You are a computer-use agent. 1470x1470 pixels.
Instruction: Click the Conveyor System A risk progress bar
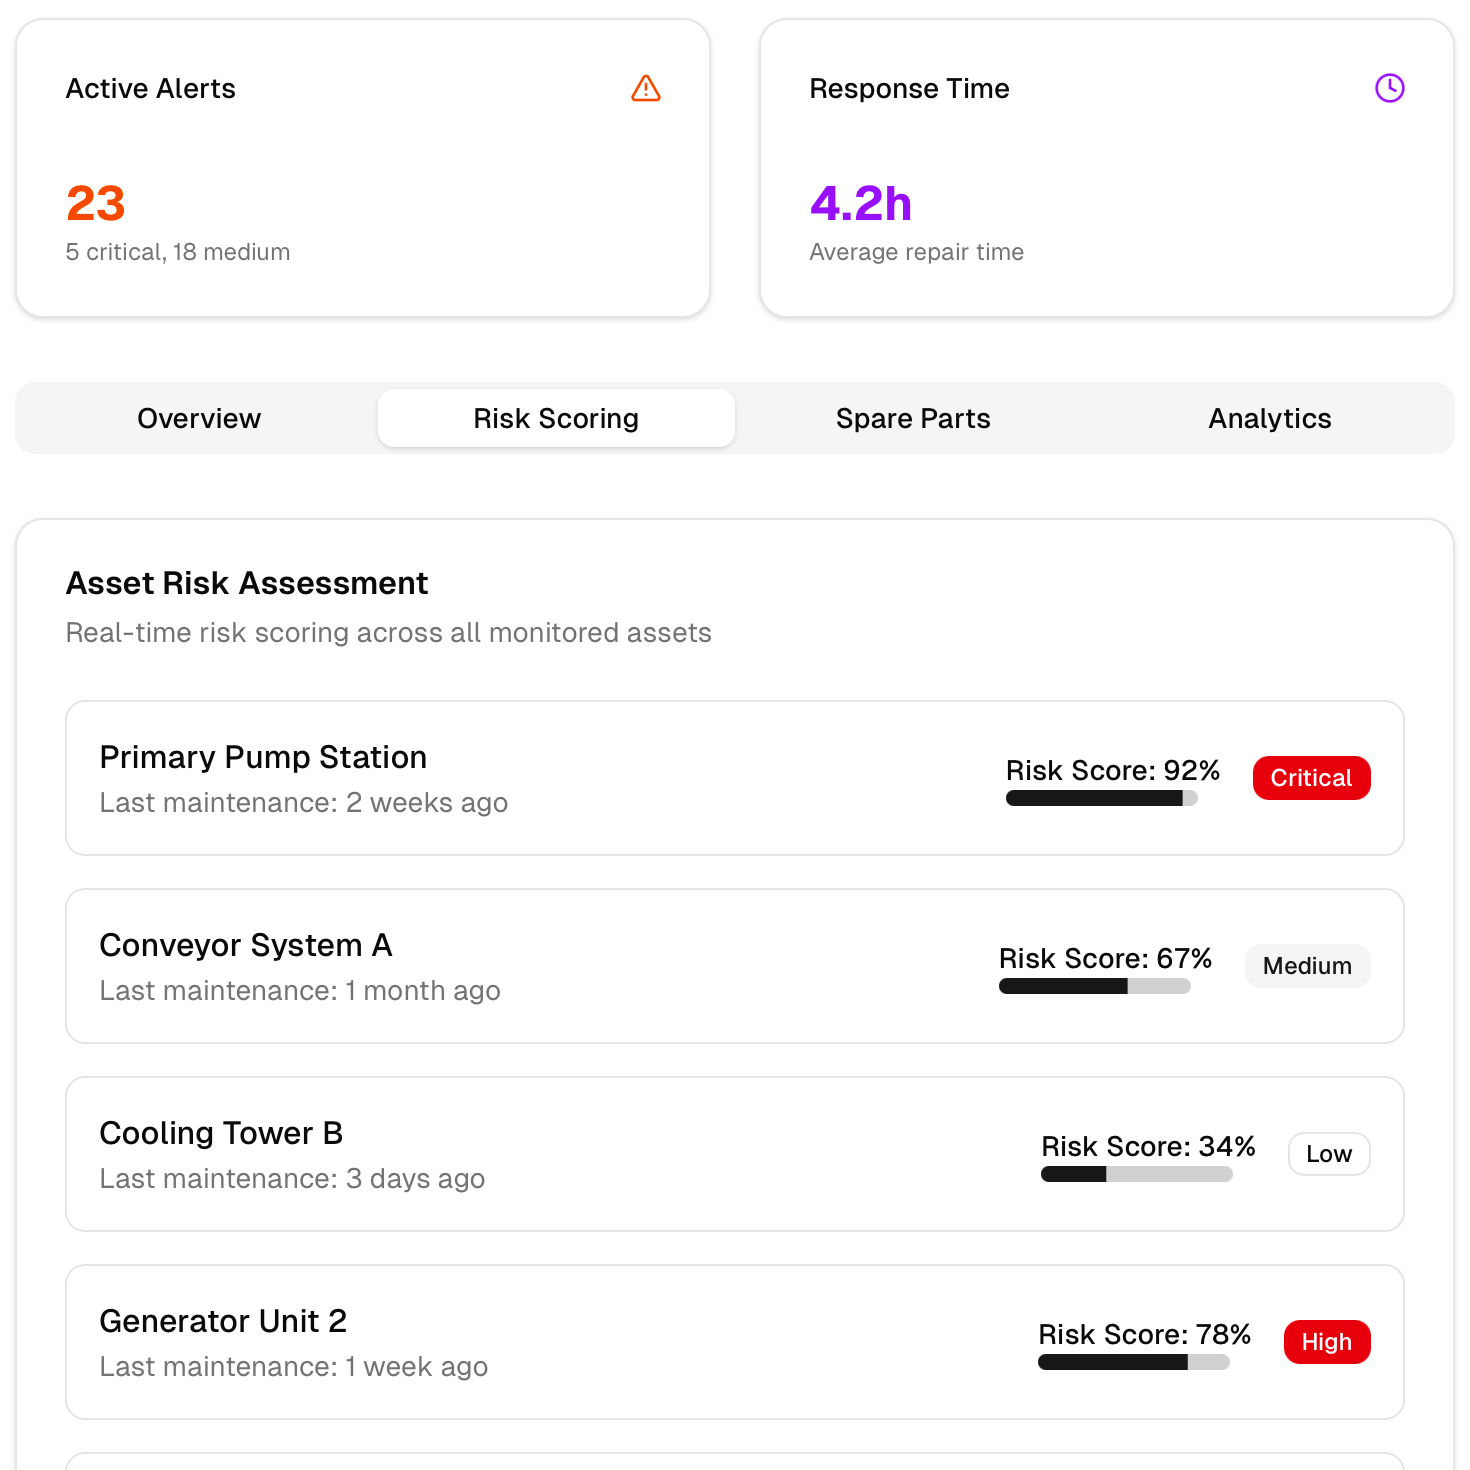point(1094,986)
